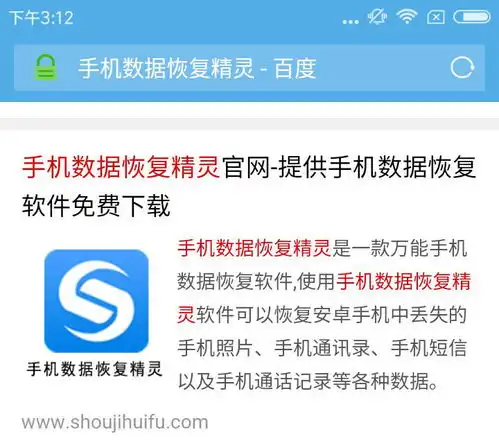Tap the battery indicator icon
This screenshot has height=441, width=499.
point(472,17)
